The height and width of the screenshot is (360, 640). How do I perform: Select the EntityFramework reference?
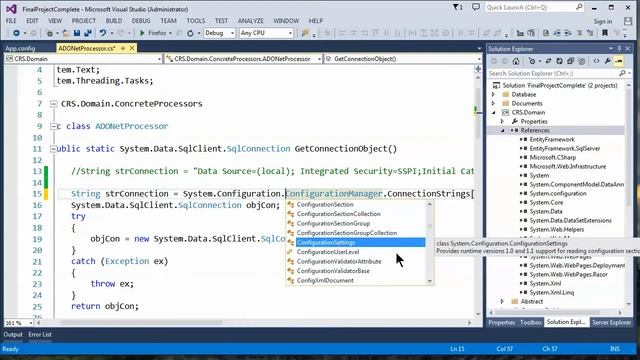(552, 140)
